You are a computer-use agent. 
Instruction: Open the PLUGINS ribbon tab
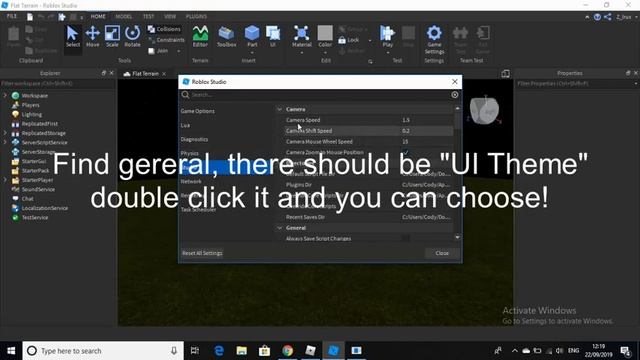point(196,16)
